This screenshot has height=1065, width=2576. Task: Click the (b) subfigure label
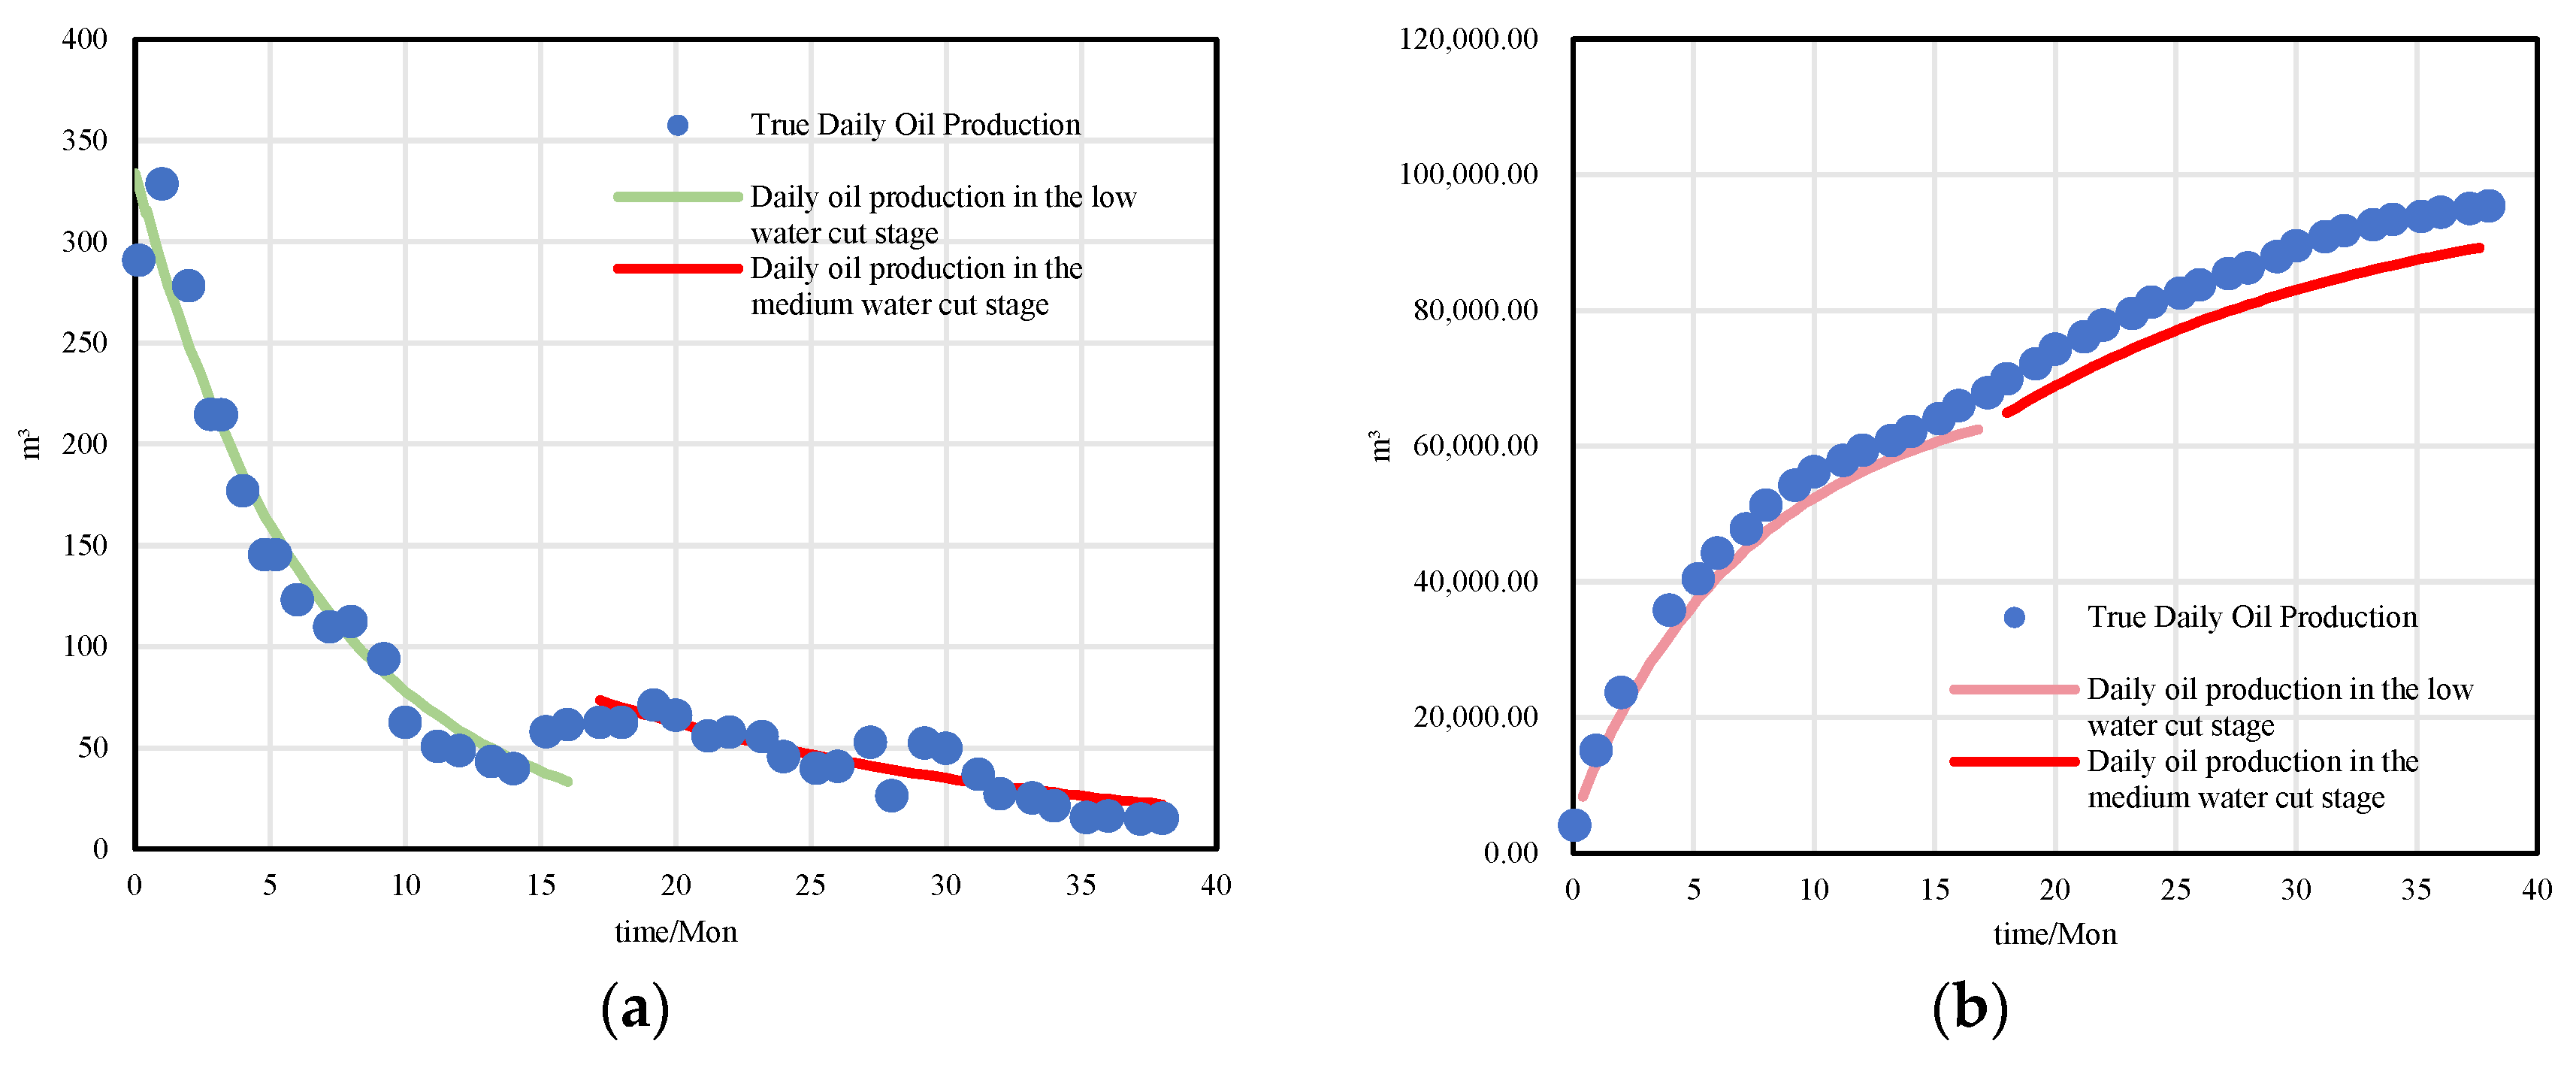pos(1969,1008)
